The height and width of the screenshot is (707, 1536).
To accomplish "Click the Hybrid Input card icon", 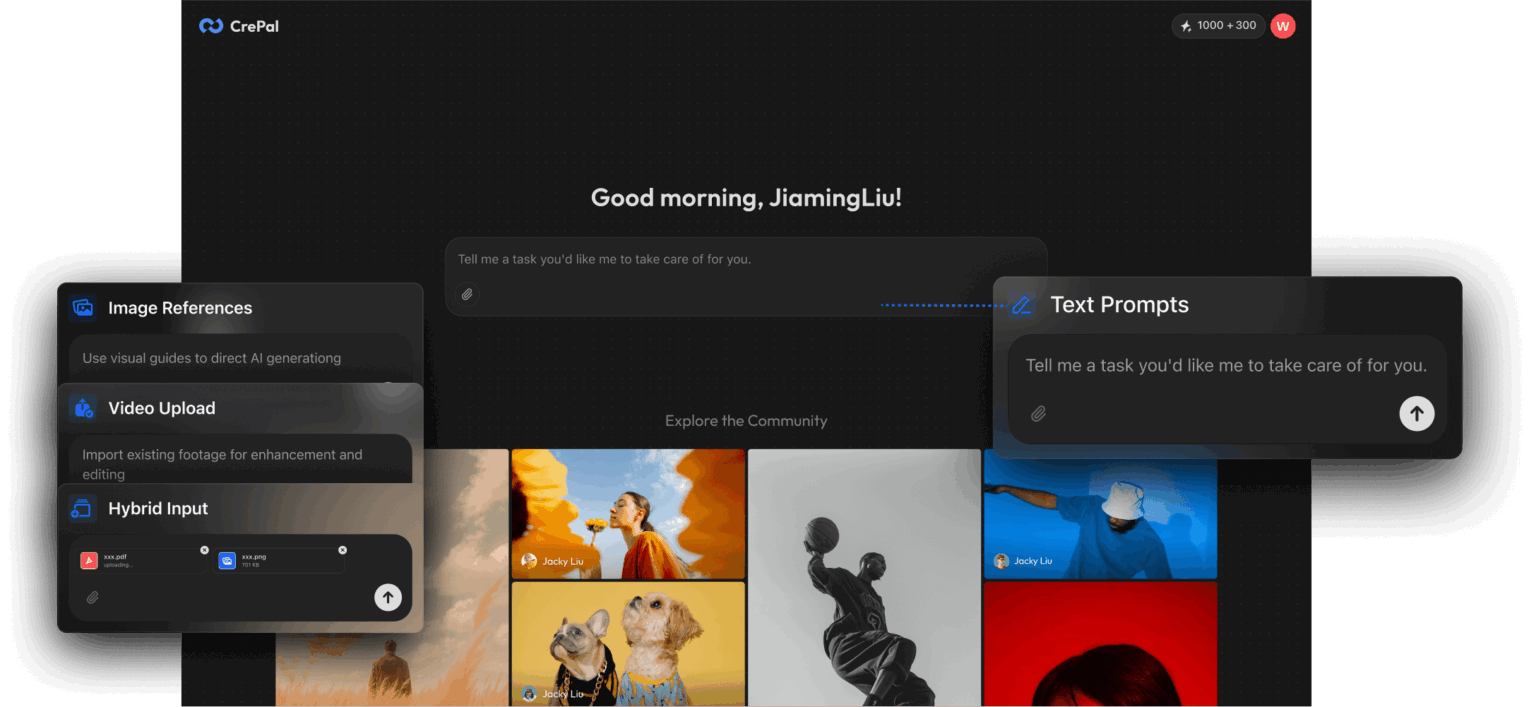I will point(82,509).
